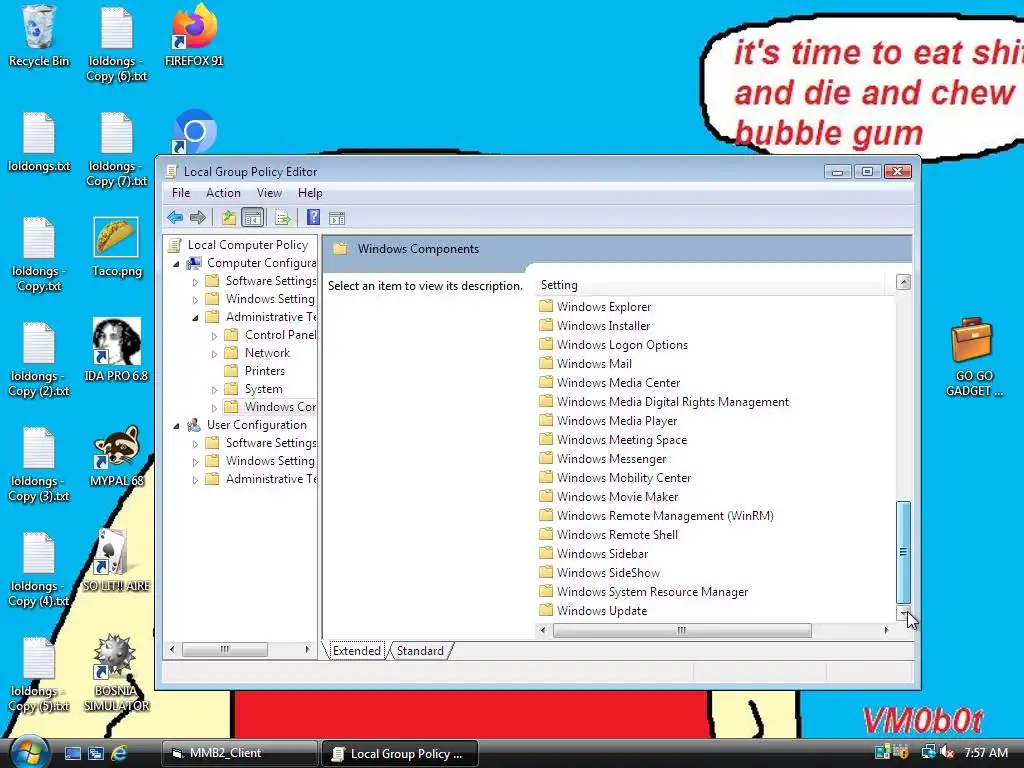Image resolution: width=1024 pixels, height=768 pixels.
Task: Select Windows Sidebar folder in list
Action: (x=594, y=553)
